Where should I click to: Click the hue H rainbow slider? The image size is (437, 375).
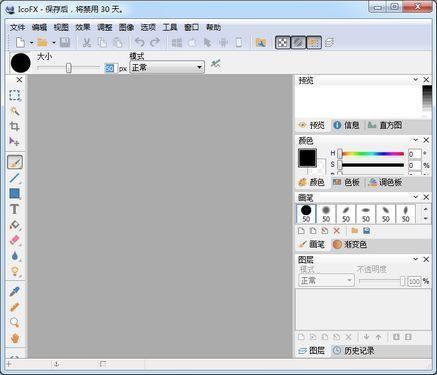[372, 154]
